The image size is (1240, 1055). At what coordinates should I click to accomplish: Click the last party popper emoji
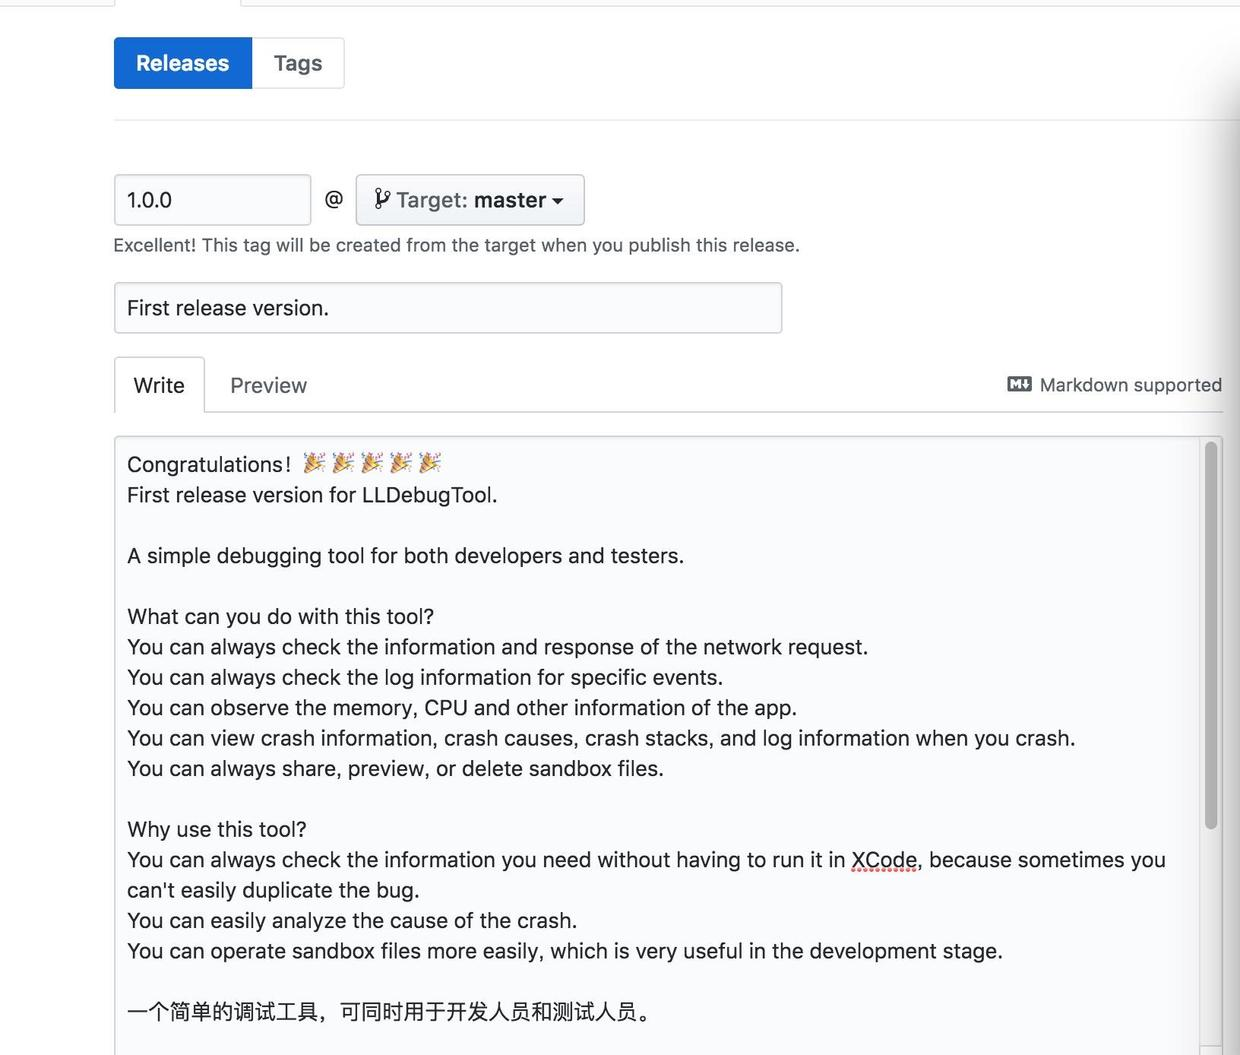point(430,462)
